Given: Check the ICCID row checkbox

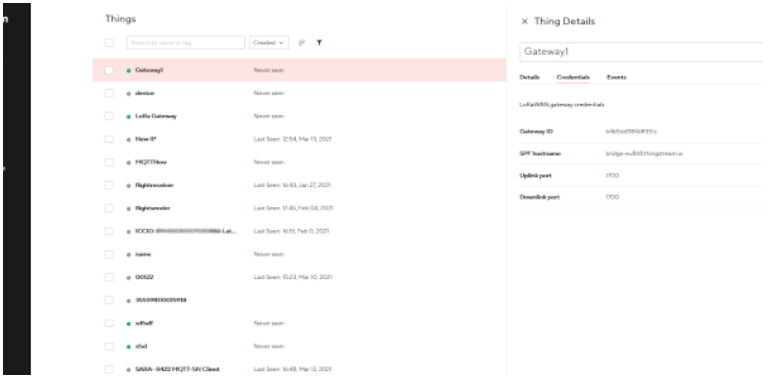Looking at the screenshot, I should [109, 232].
